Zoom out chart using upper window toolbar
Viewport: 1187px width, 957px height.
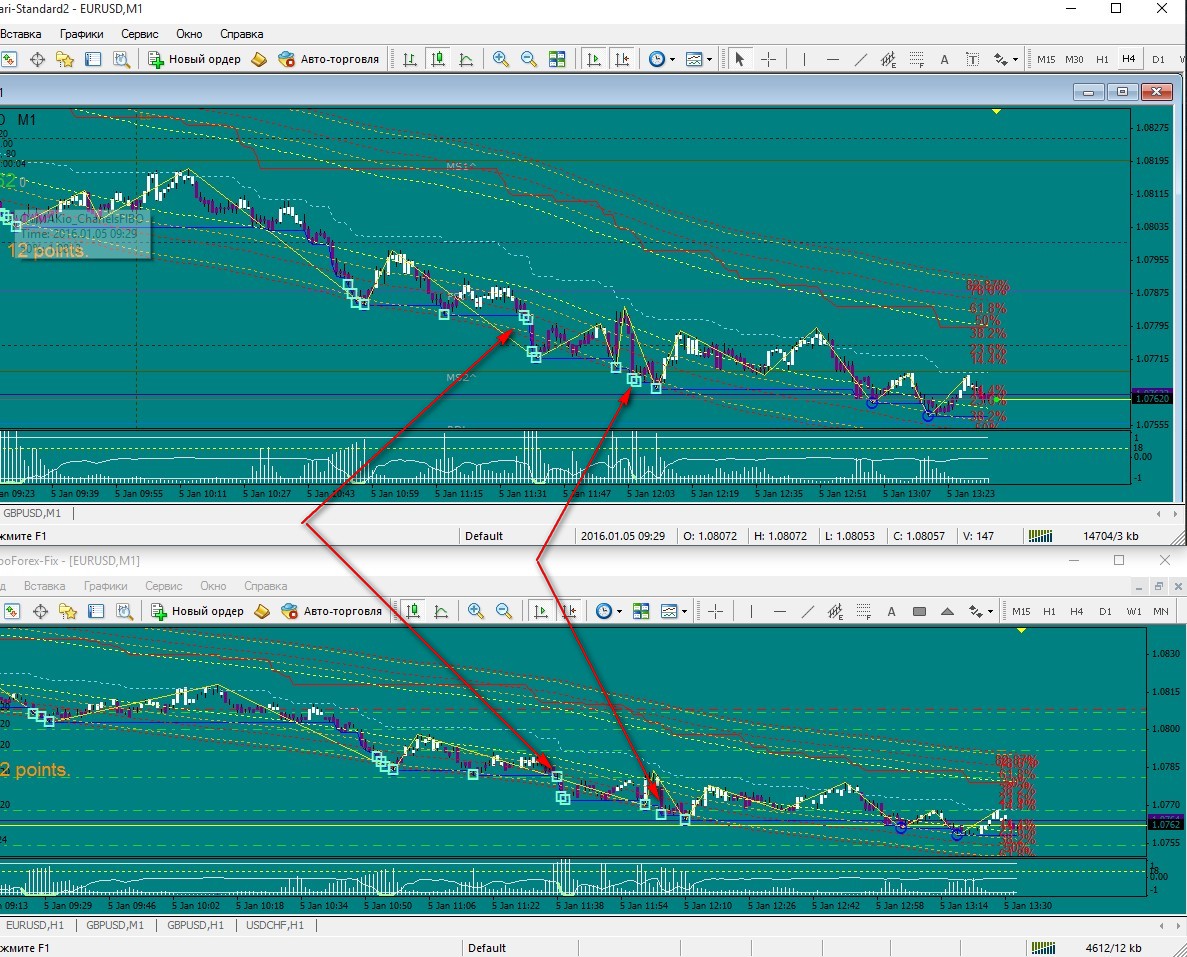tap(528, 59)
